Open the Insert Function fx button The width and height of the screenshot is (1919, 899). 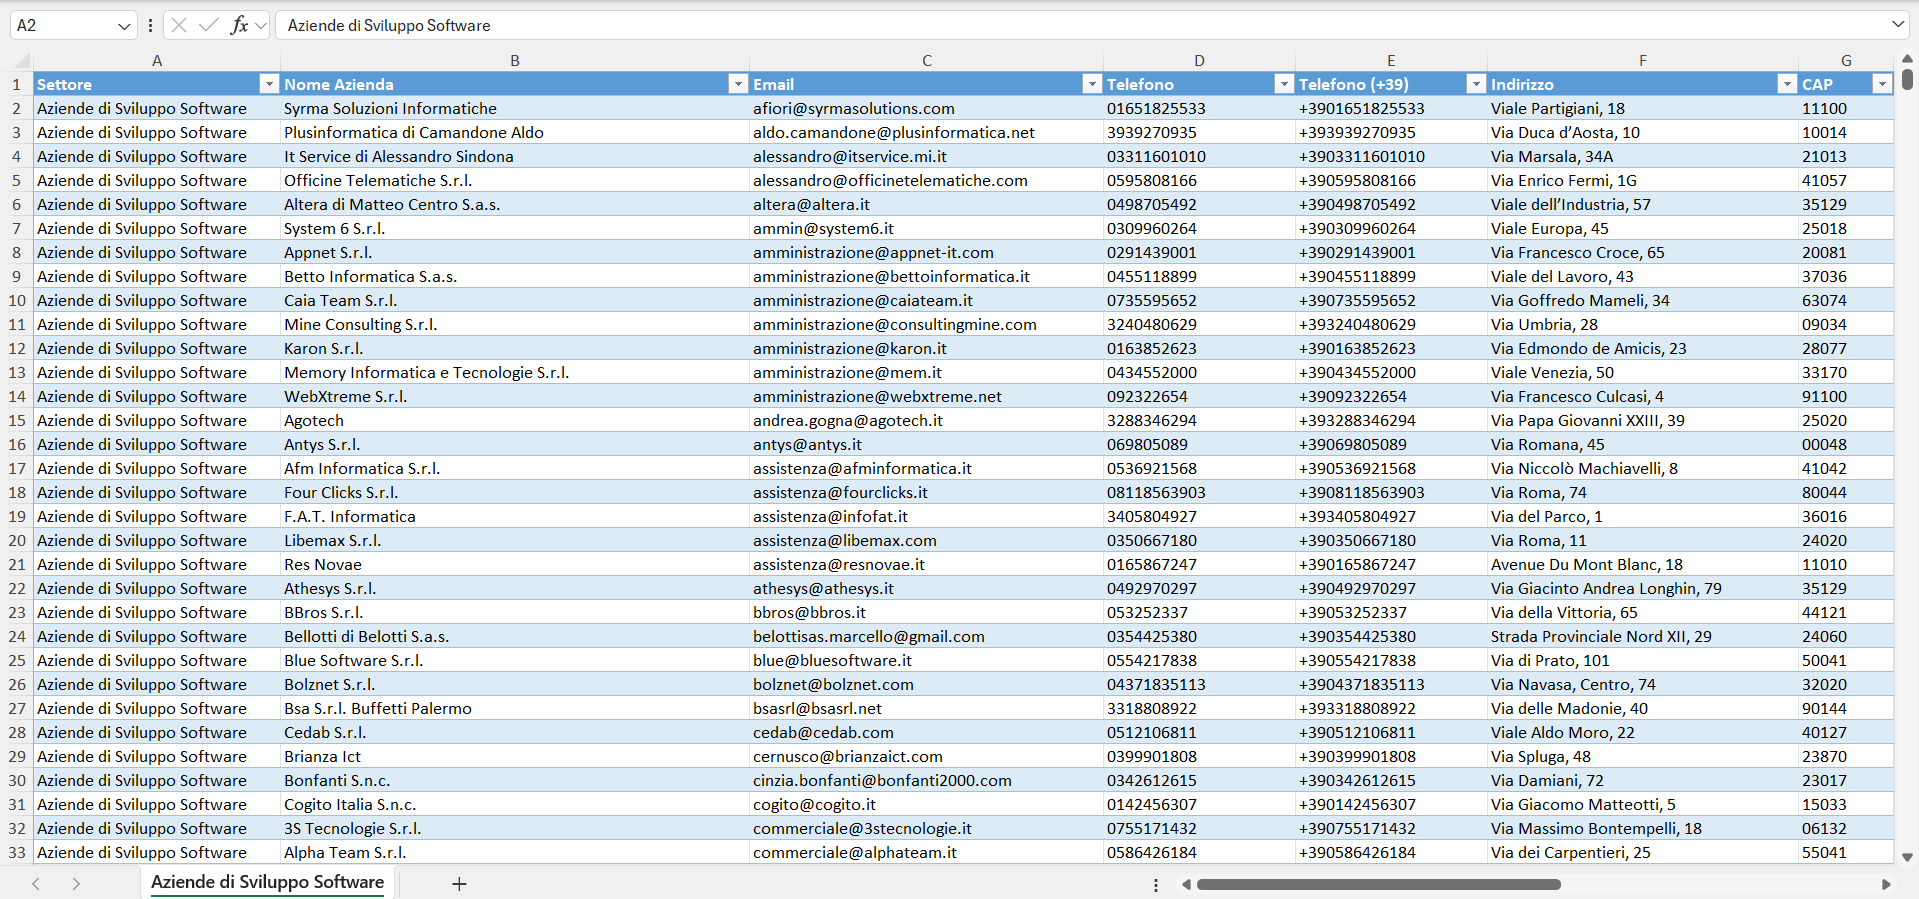[x=239, y=25]
